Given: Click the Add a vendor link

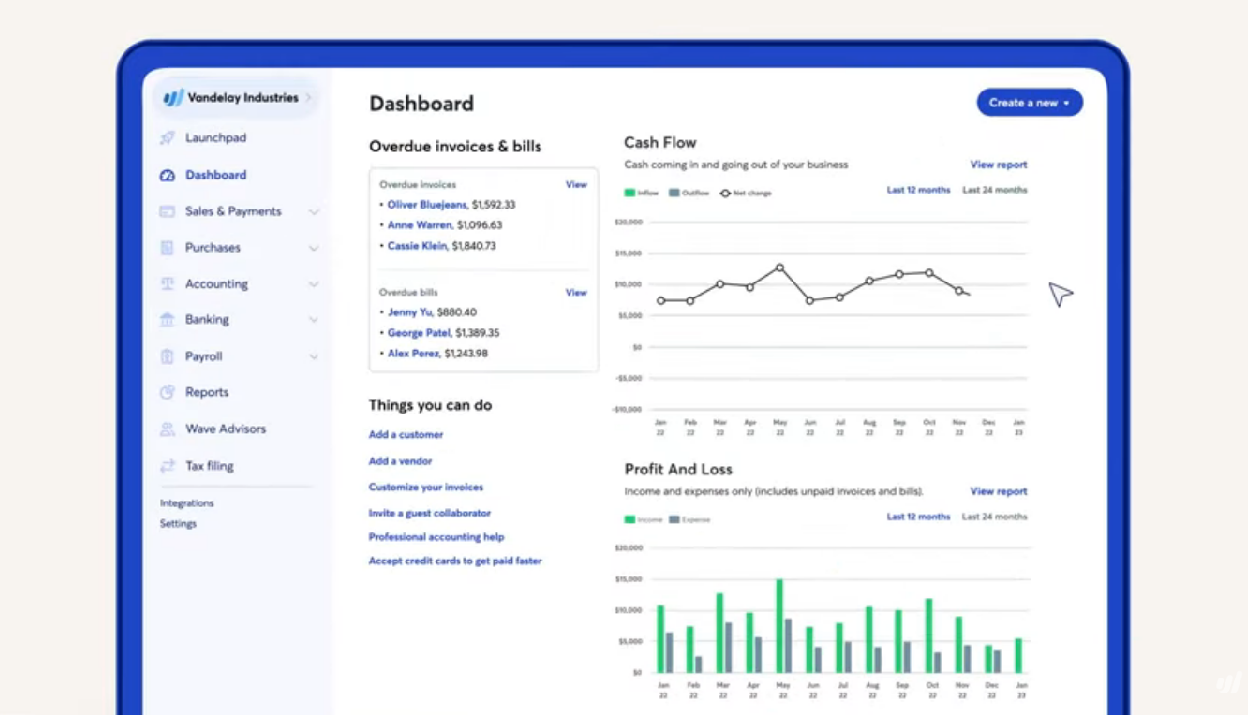Looking at the screenshot, I should pos(400,461).
